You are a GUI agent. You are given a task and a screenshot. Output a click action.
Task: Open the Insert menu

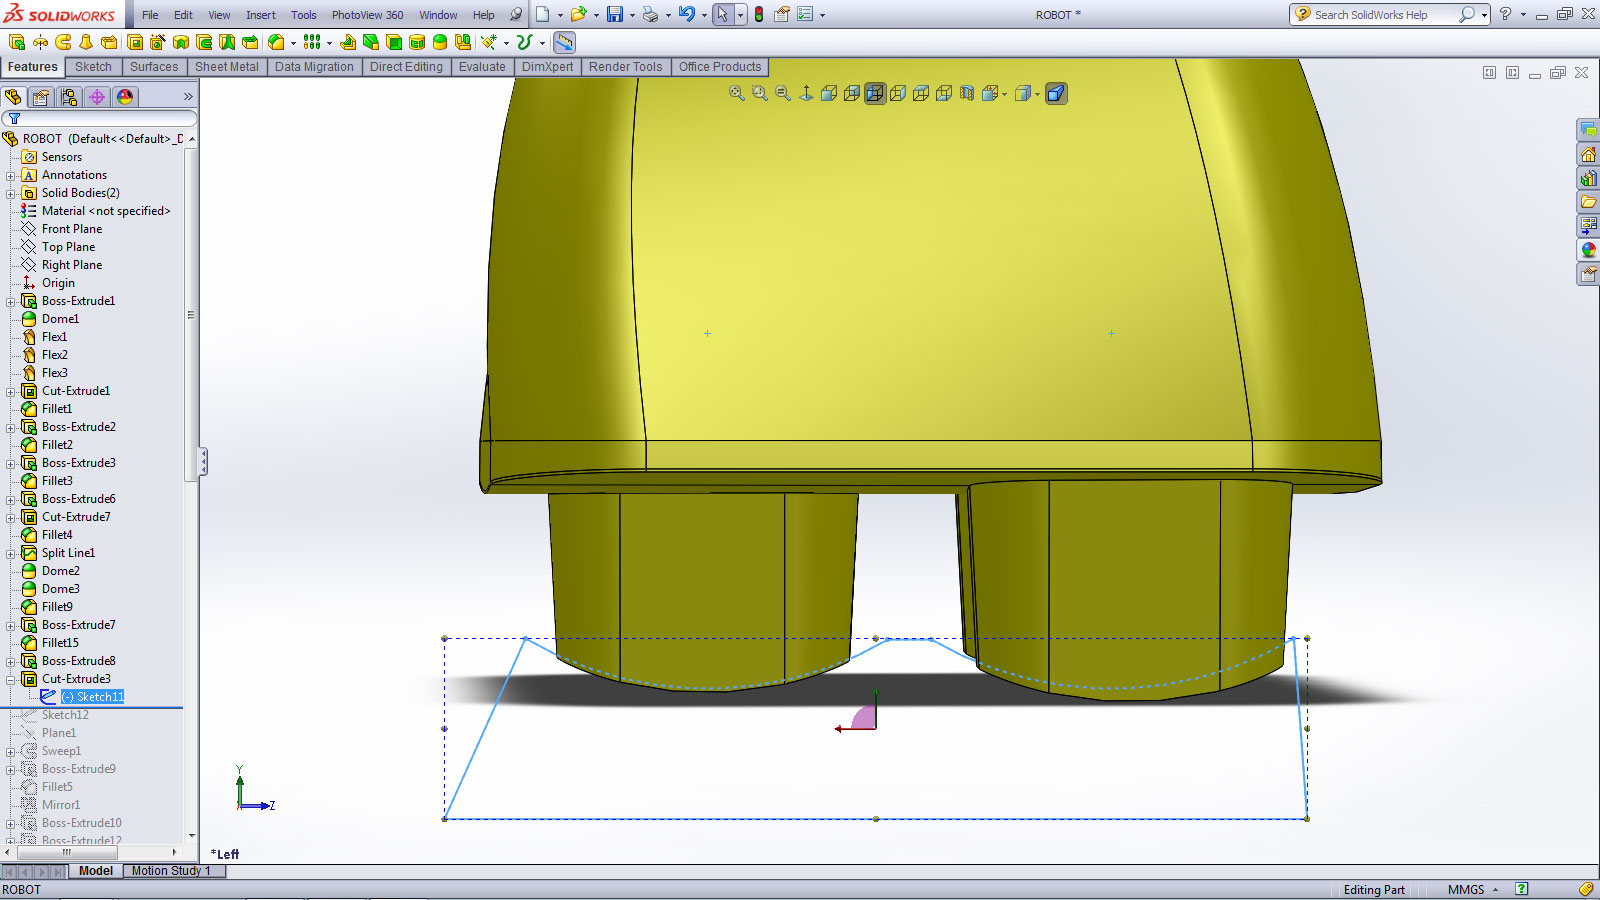(x=261, y=15)
